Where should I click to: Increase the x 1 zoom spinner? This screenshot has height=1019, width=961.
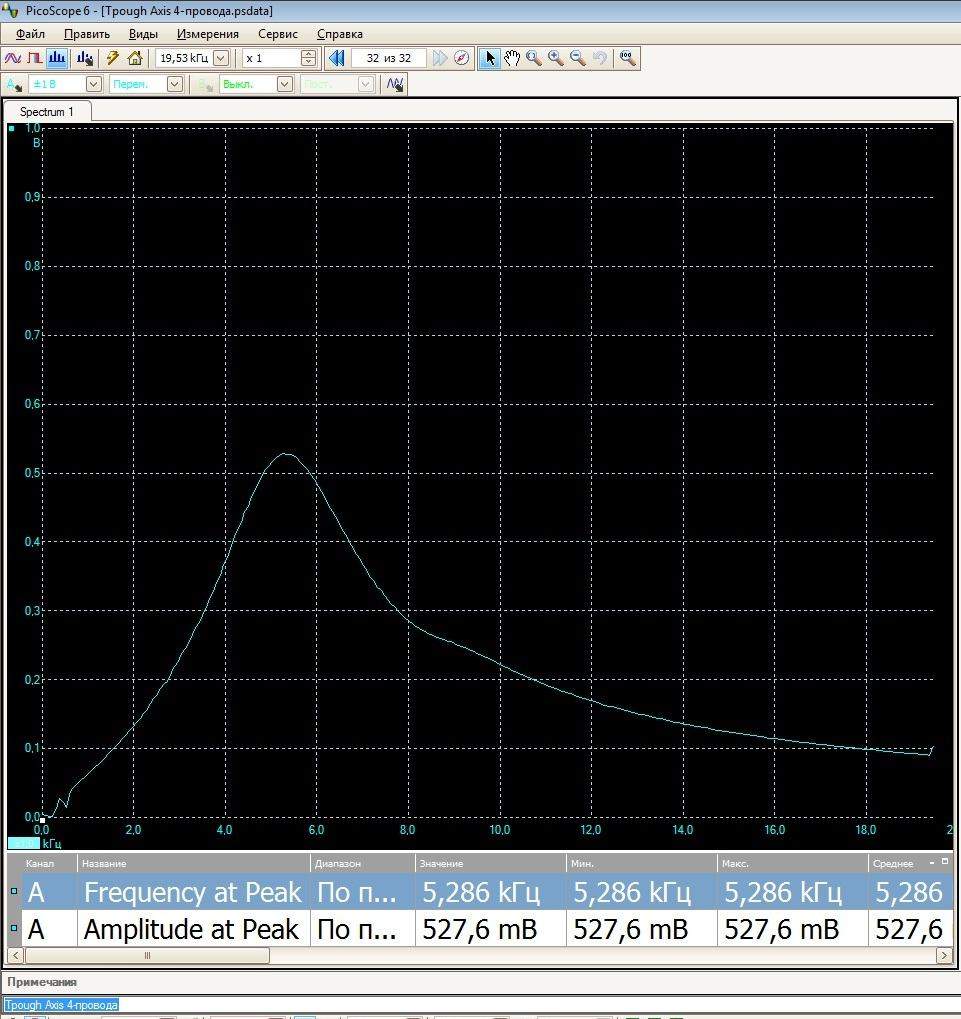[309, 54]
